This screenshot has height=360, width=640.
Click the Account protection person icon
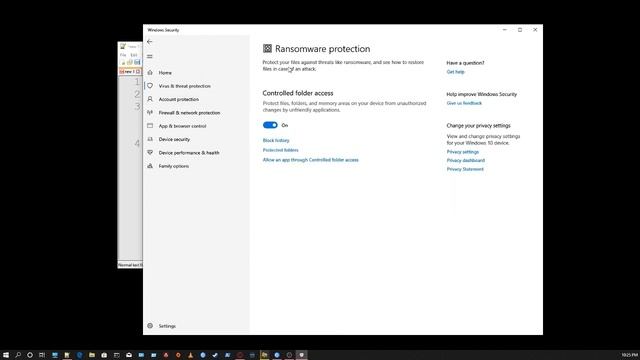[x=150, y=99]
